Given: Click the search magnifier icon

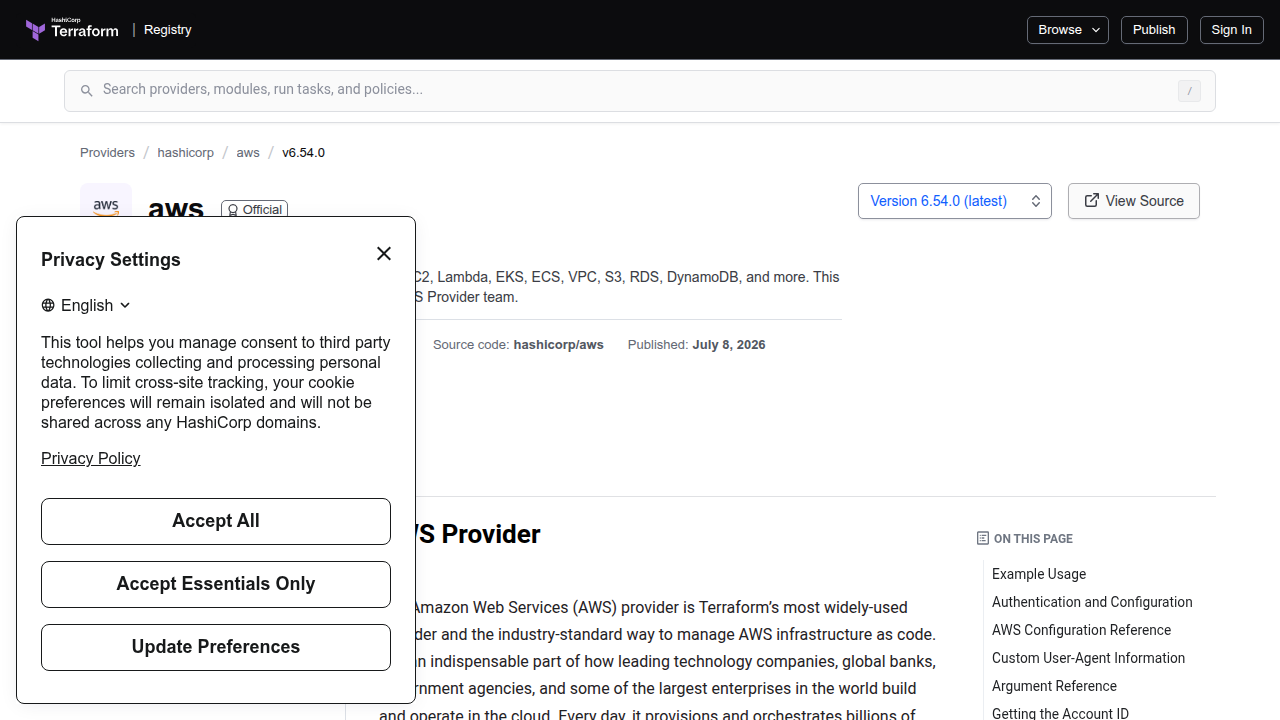Looking at the screenshot, I should pos(87,91).
